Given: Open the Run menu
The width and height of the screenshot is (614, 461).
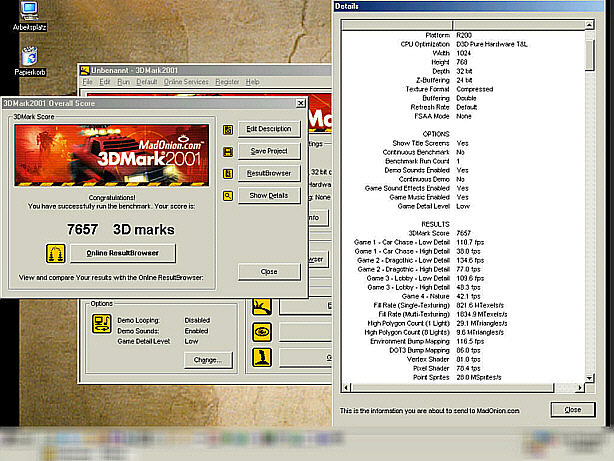Looking at the screenshot, I should [123, 82].
